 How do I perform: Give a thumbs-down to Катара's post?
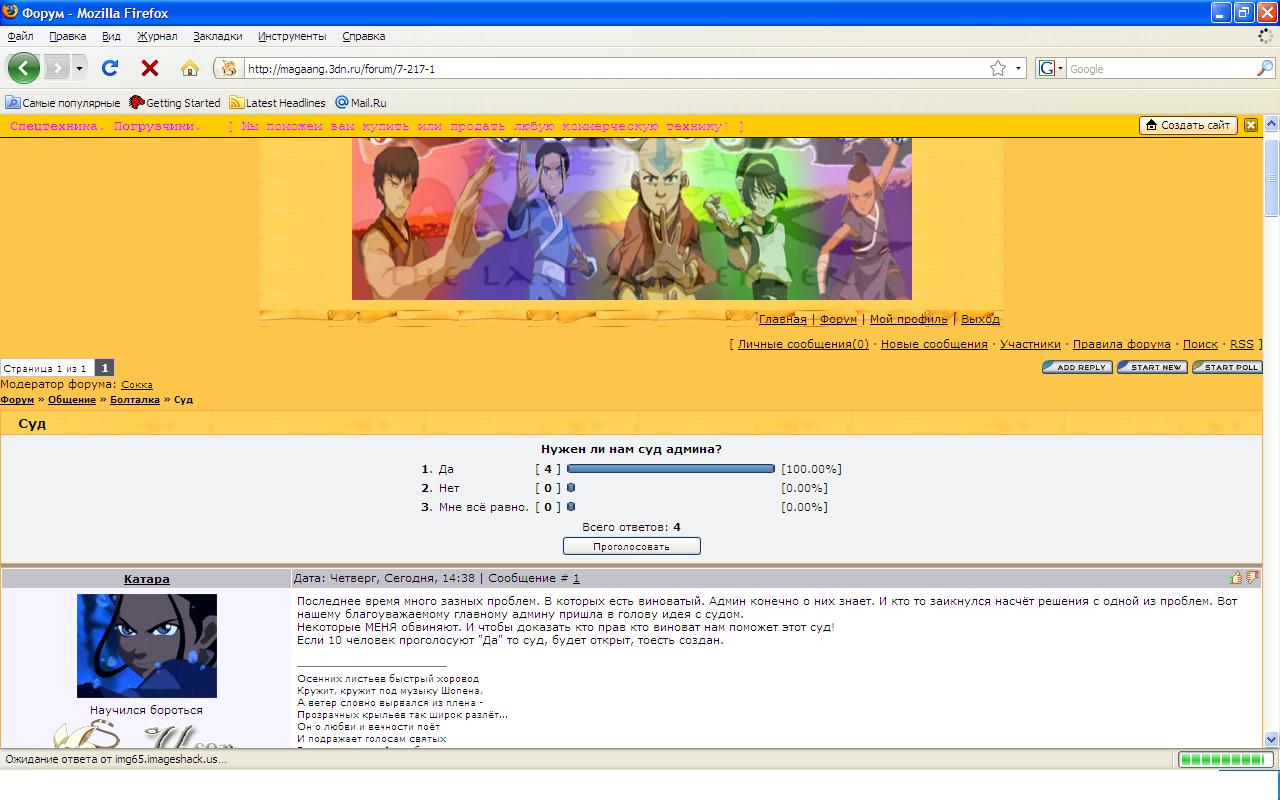[x=1252, y=577]
